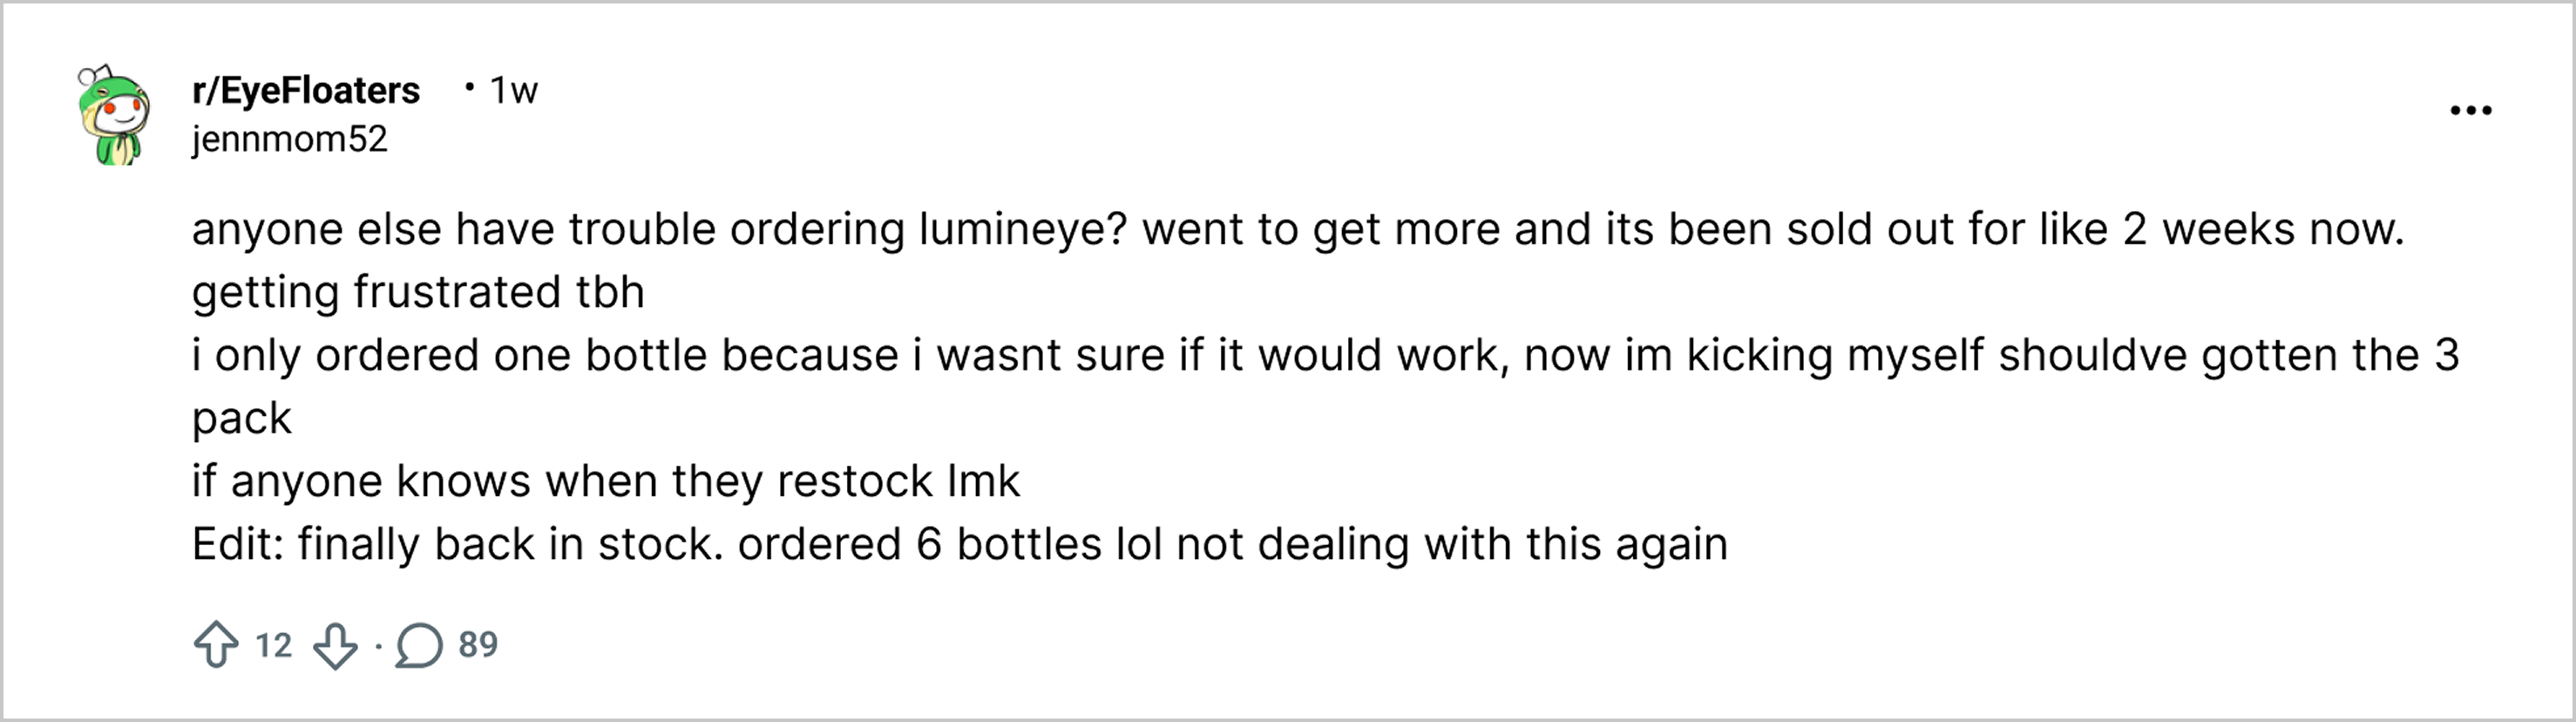
Task: Click the Snoo avatar of the poster
Action: coord(114,116)
